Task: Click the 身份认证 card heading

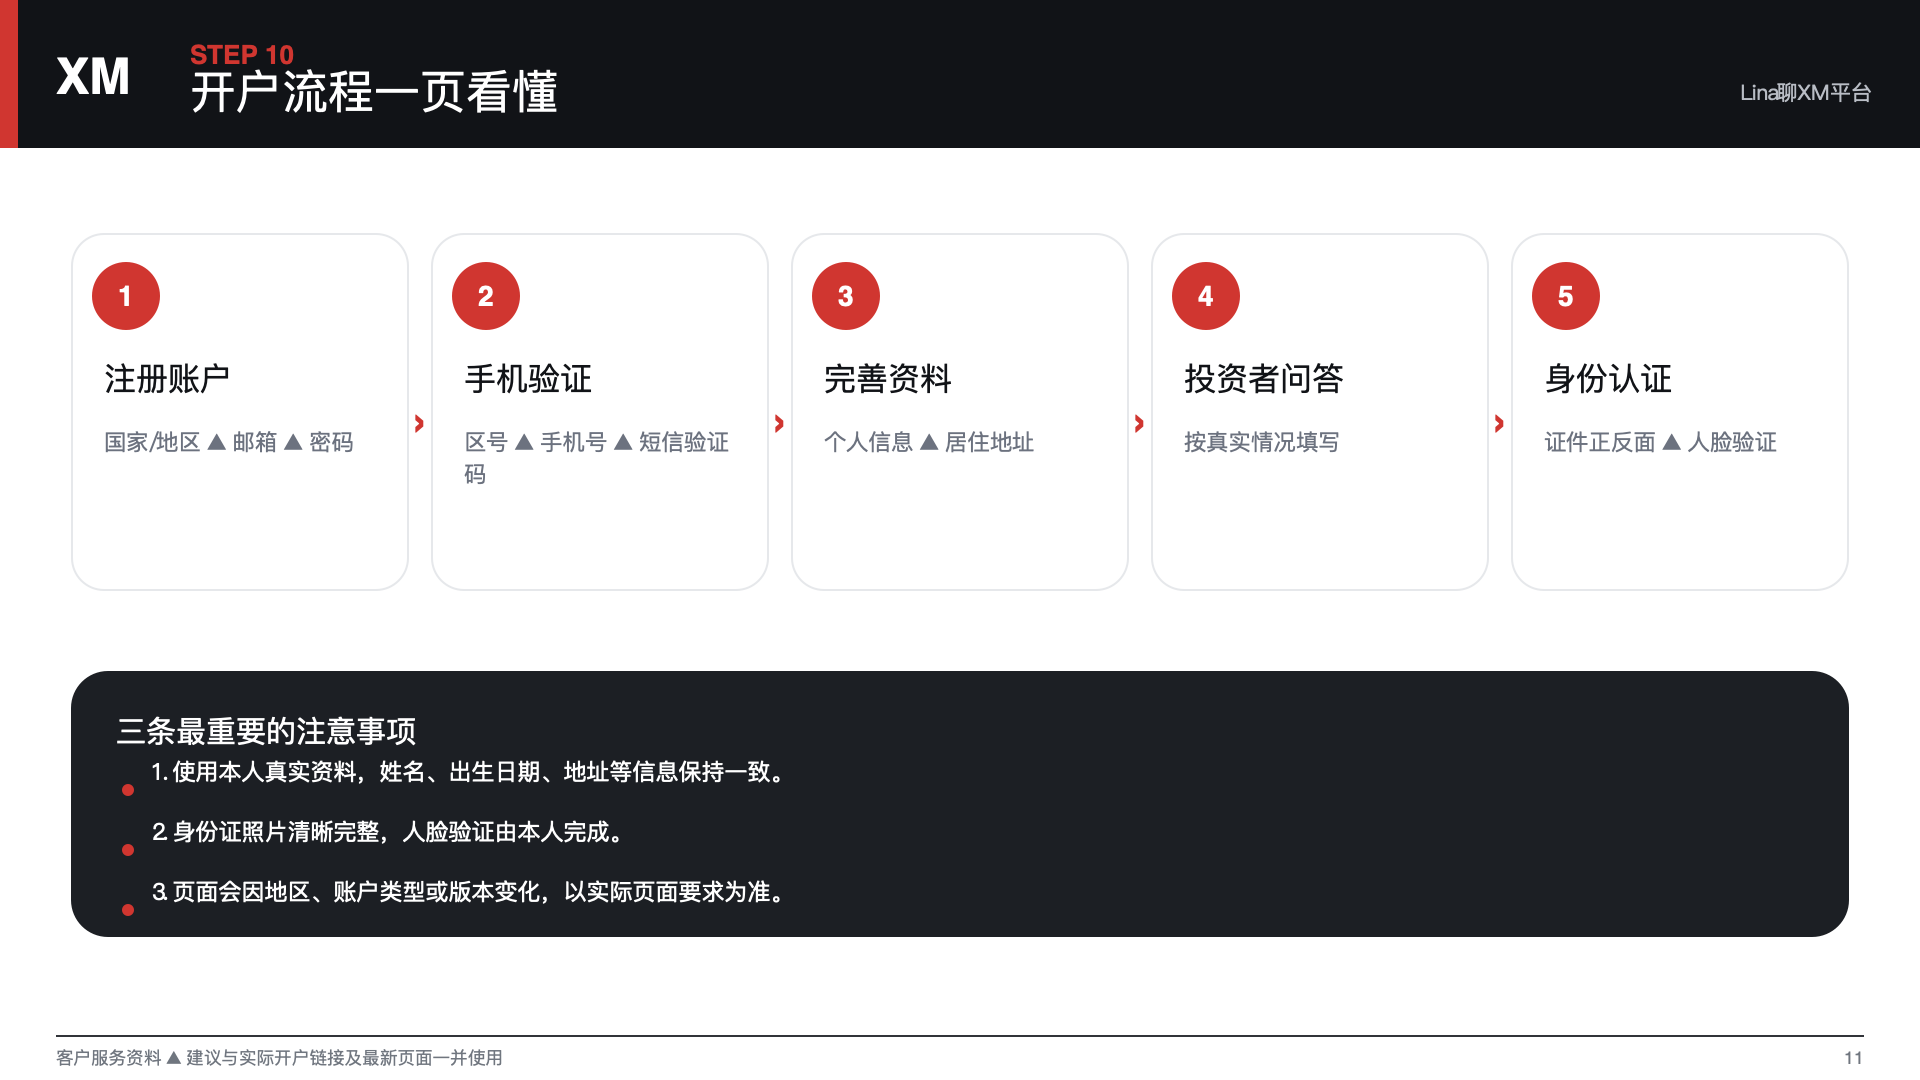Action: pos(1608,379)
